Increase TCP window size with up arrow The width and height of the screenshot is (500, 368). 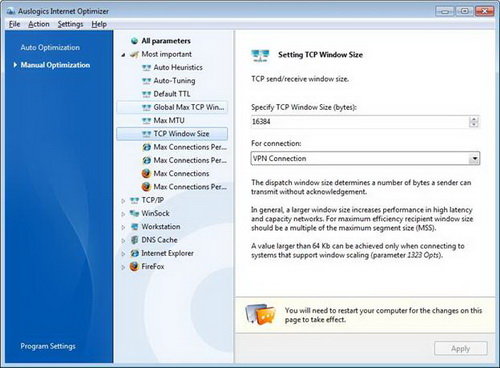click(474, 119)
